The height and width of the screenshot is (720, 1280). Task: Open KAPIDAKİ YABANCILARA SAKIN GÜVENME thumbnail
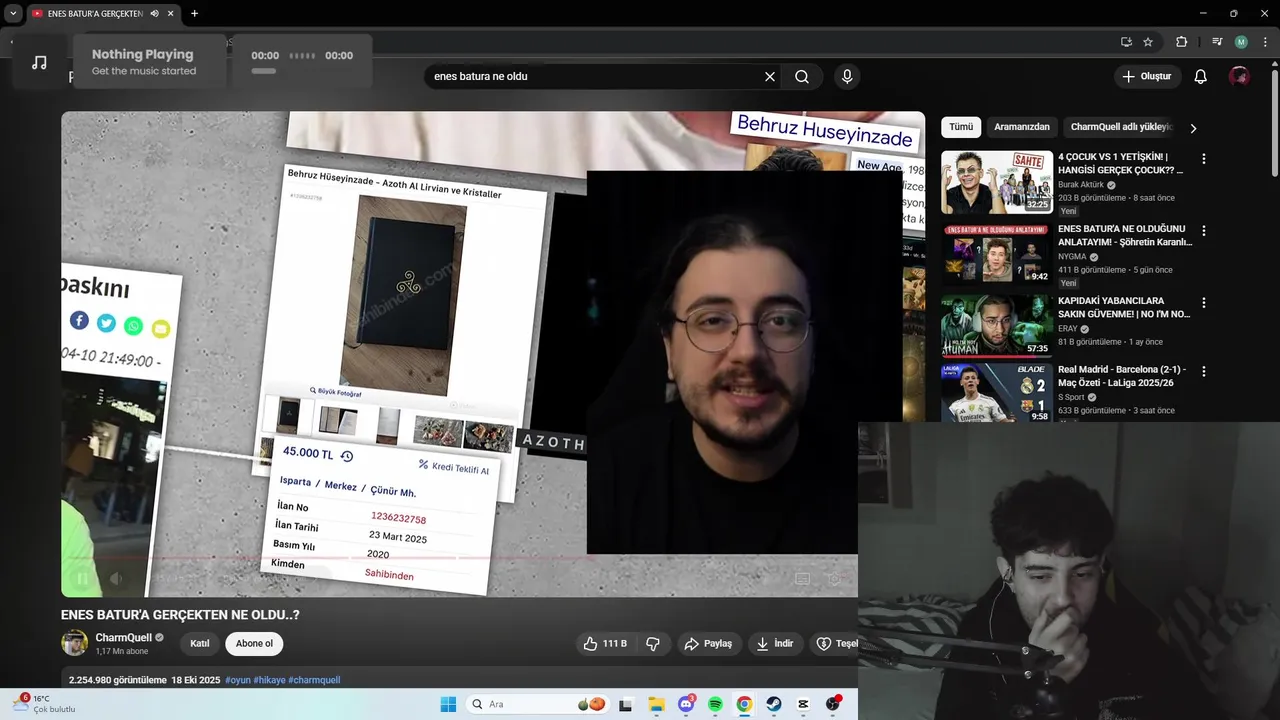997,326
